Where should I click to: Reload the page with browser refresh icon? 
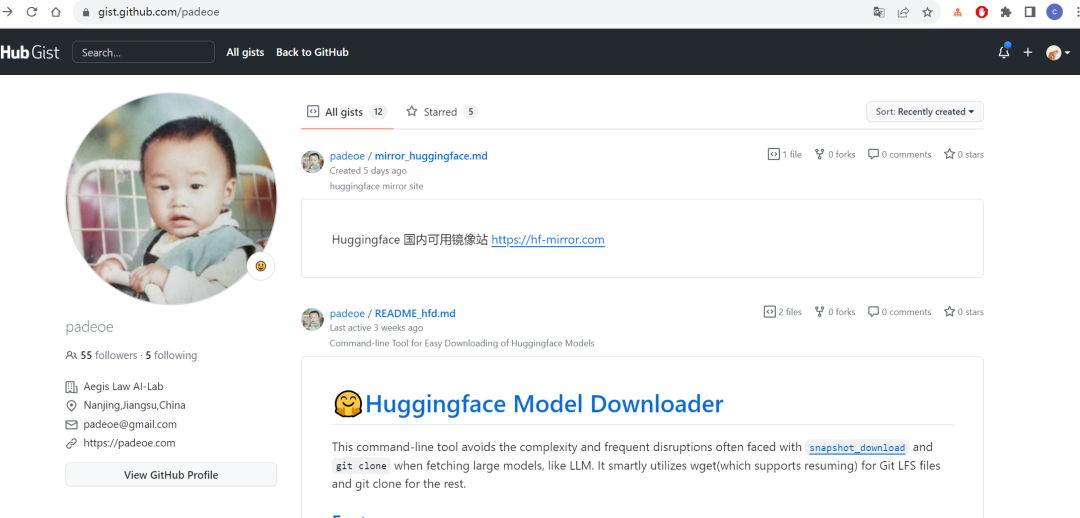32,12
